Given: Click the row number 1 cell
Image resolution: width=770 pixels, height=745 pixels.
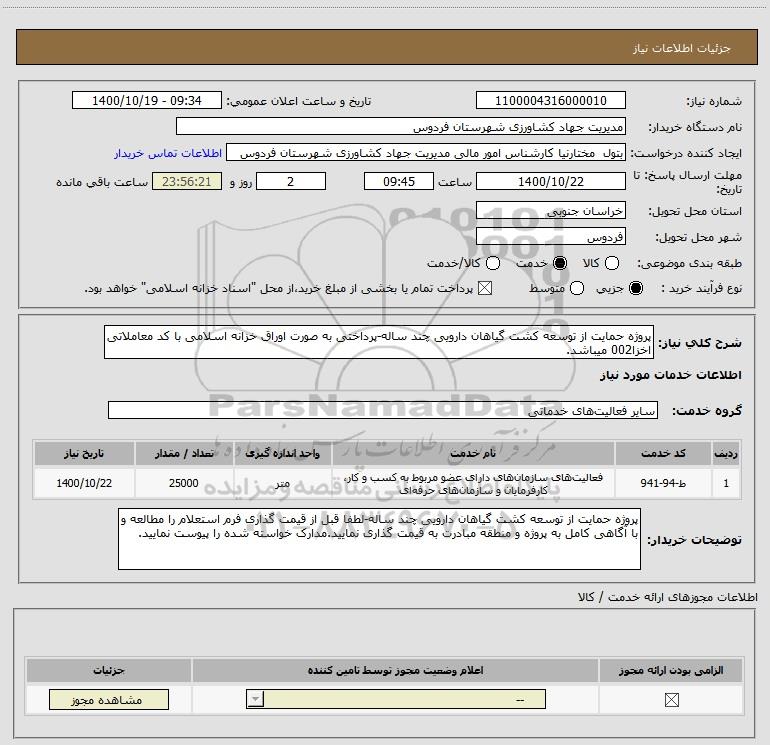Looking at the screenshot, I should point(726,483).
